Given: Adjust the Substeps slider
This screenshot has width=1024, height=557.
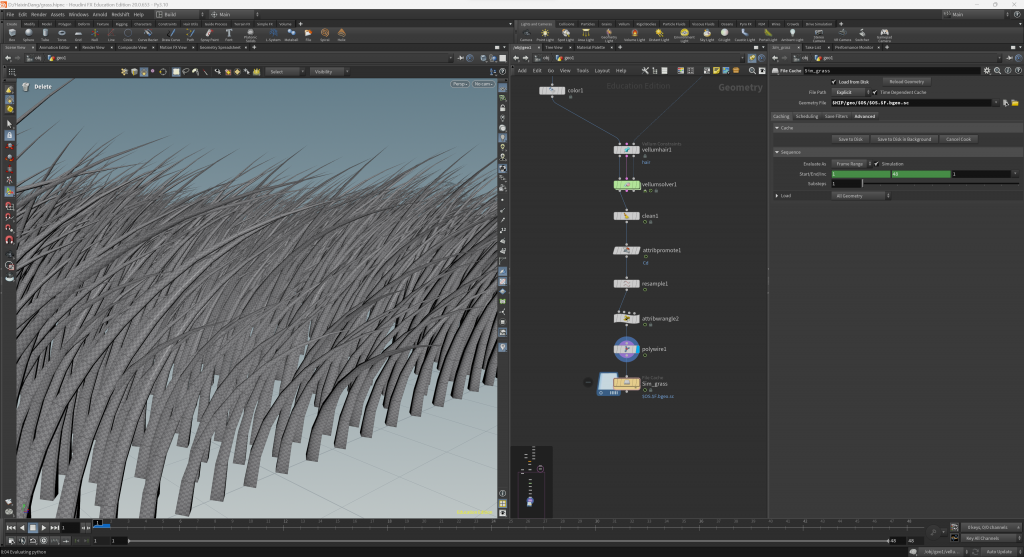Looking at the screenshot, I should point(940,184).
